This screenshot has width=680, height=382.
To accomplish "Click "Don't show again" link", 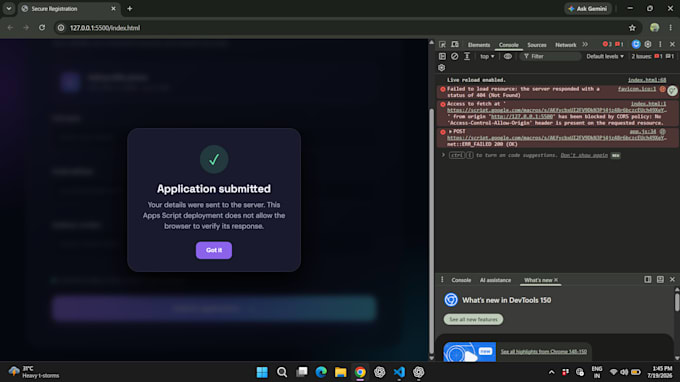I will point(584,155).
